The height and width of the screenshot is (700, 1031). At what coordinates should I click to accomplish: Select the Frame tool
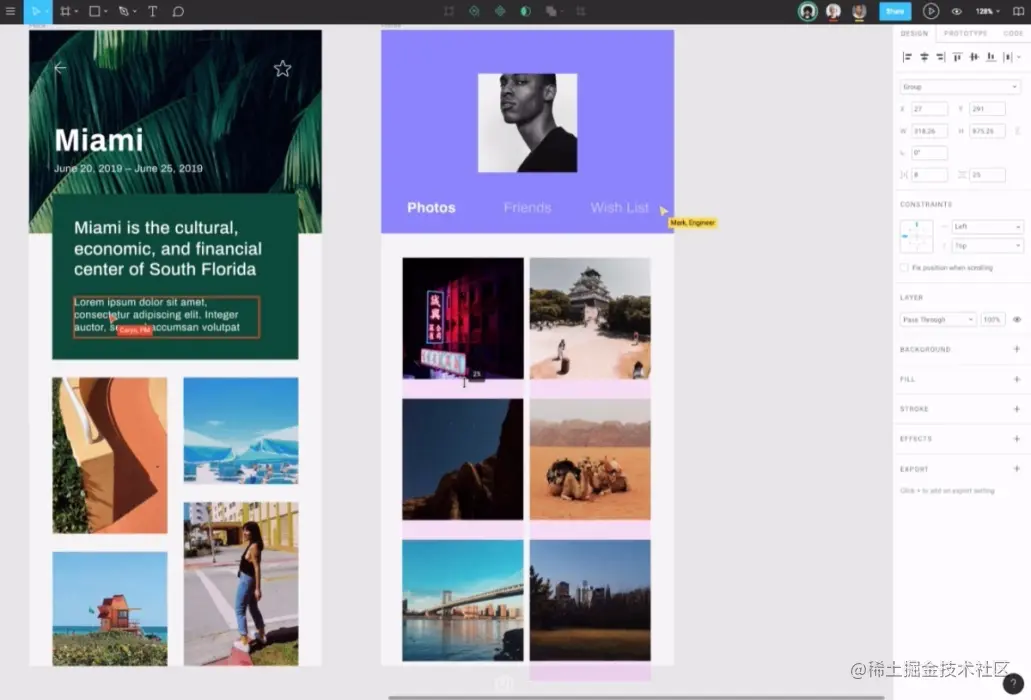[64, 11]
